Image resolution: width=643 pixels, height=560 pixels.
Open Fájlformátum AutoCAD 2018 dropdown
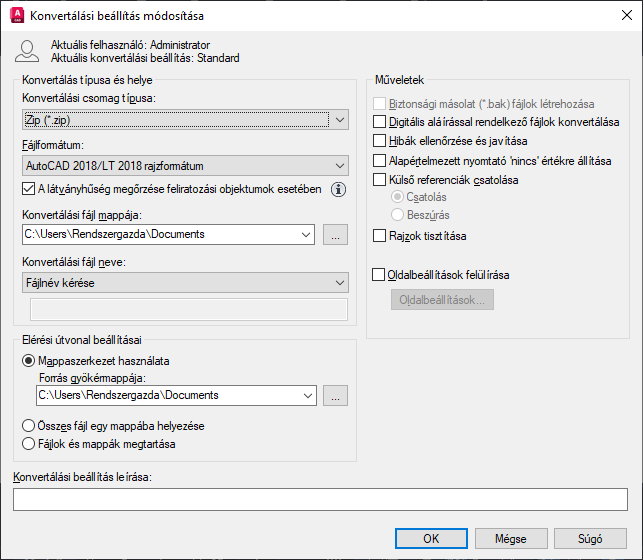[185, 166]
